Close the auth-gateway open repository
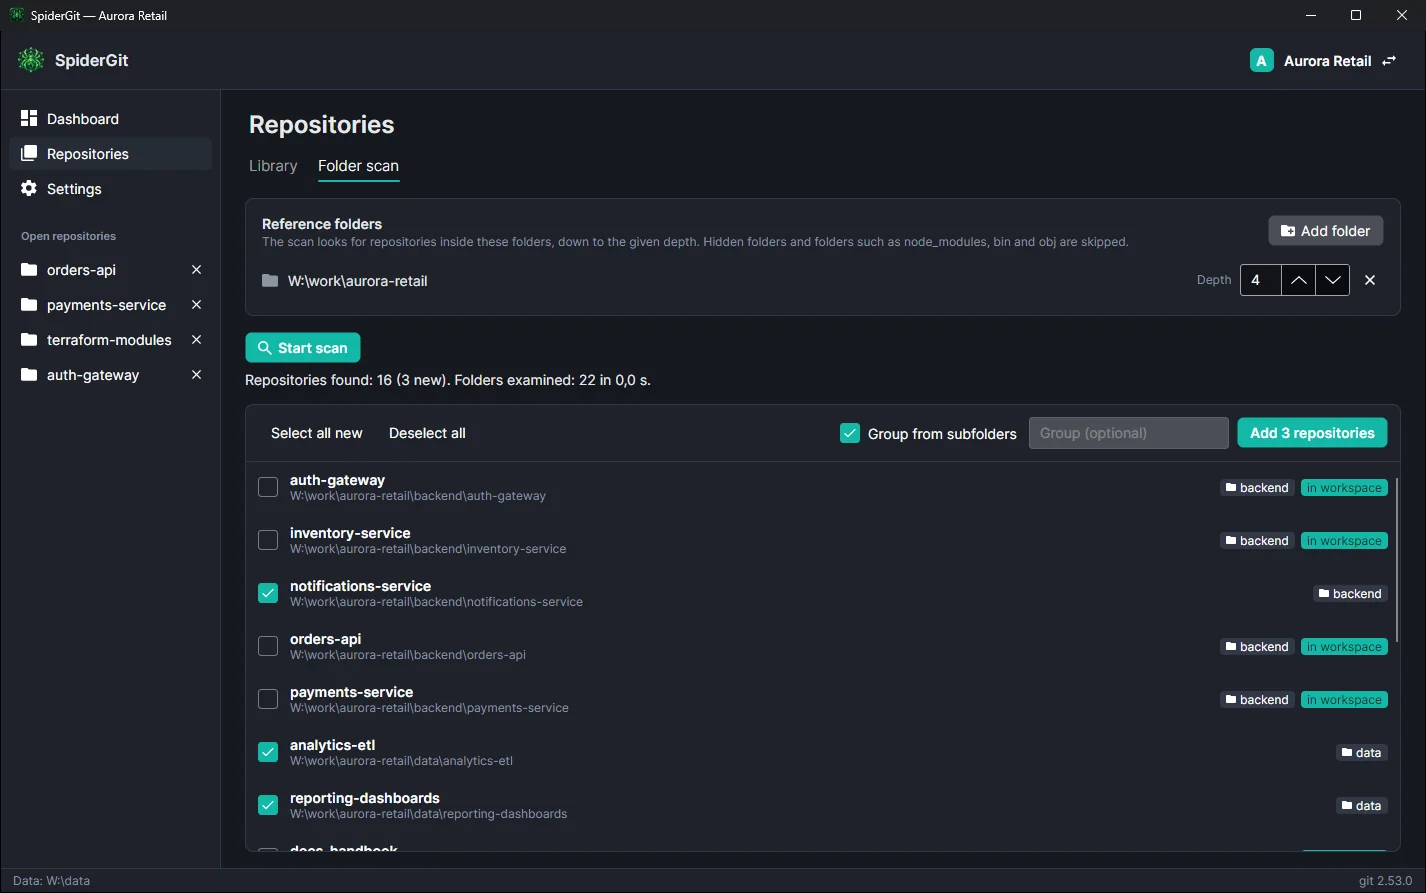 click(x=197, y=375)
